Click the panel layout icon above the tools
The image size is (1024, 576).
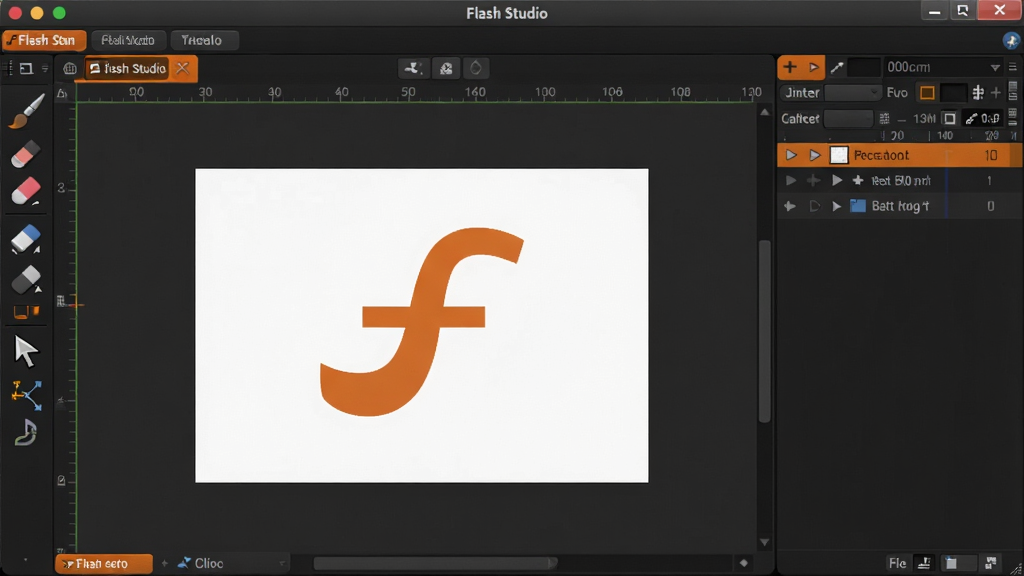pos(26,68)
